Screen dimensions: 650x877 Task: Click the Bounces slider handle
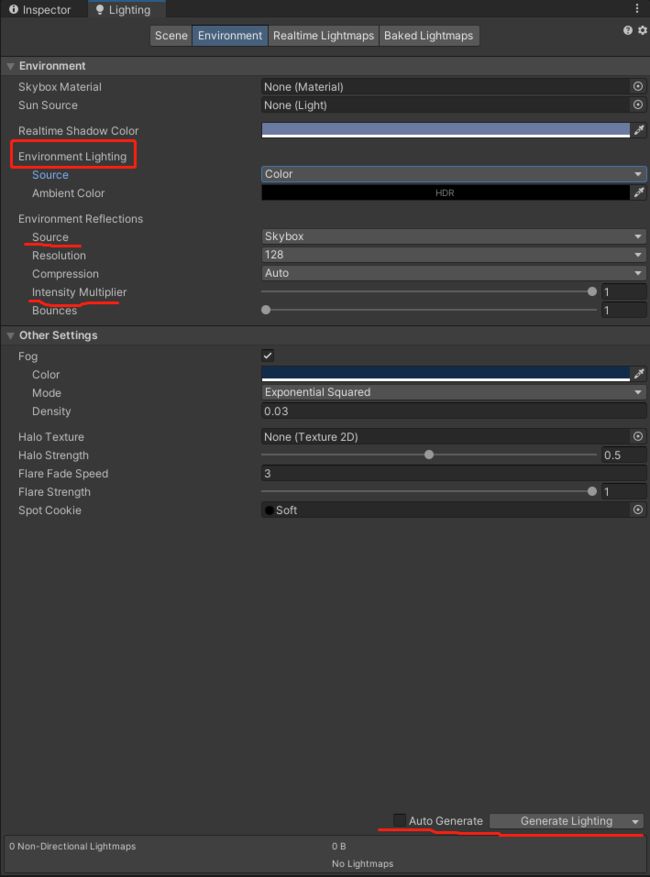point(266,310)
